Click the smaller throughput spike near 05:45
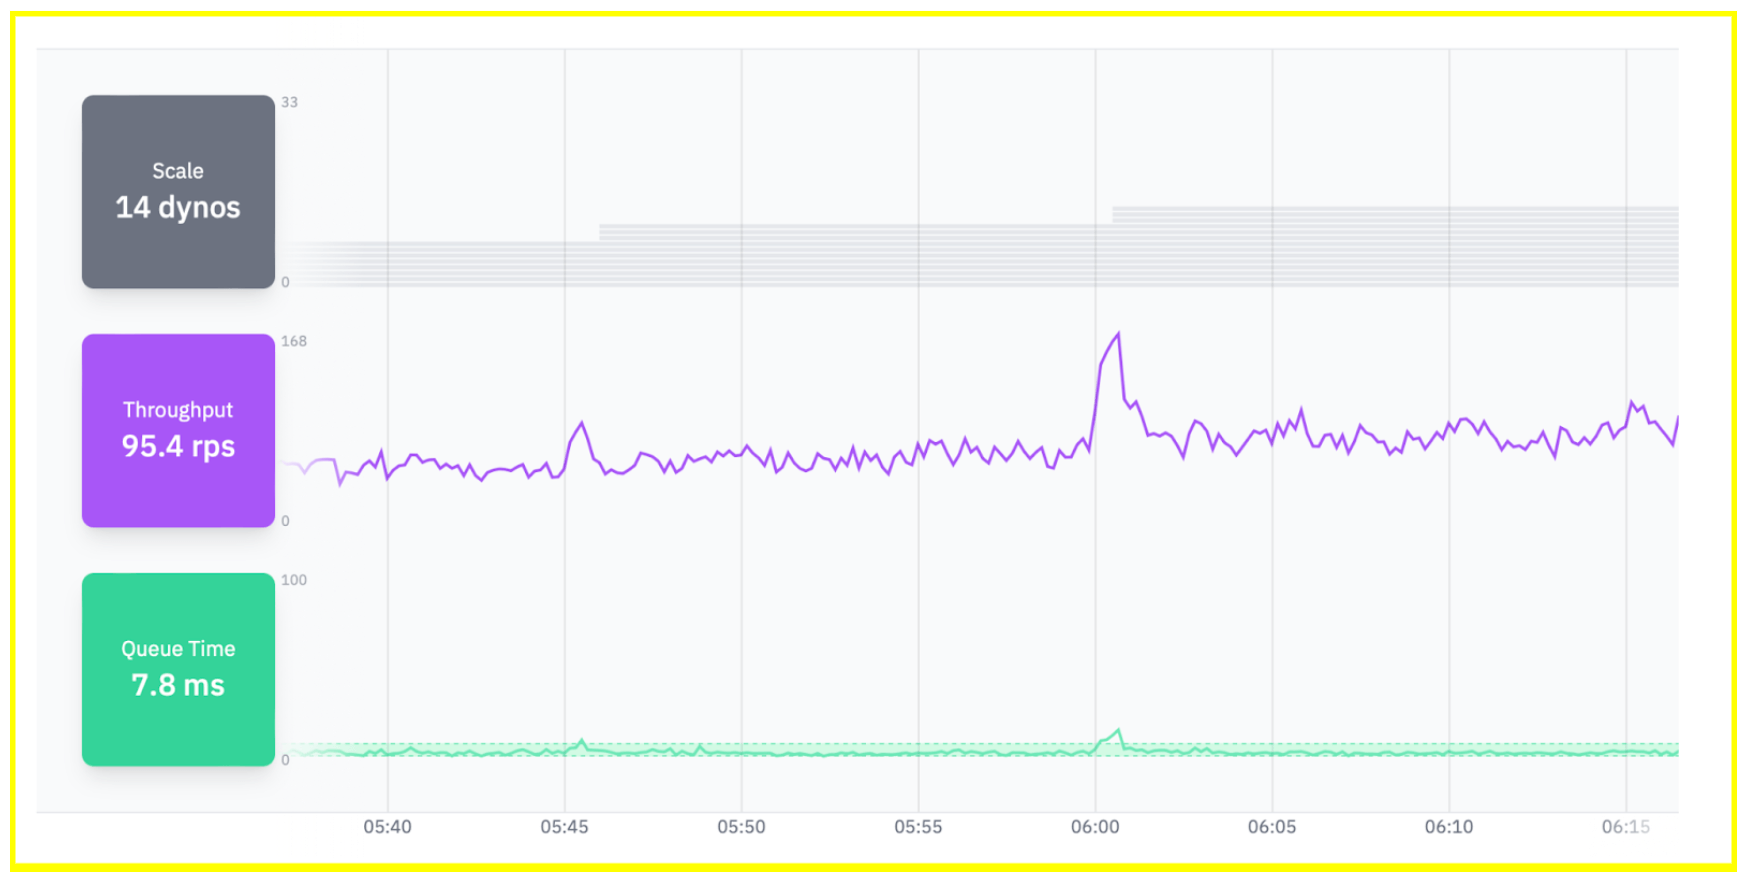This screenshot has height=880, width=1750. pyautogui.click(x=582, y=424)
